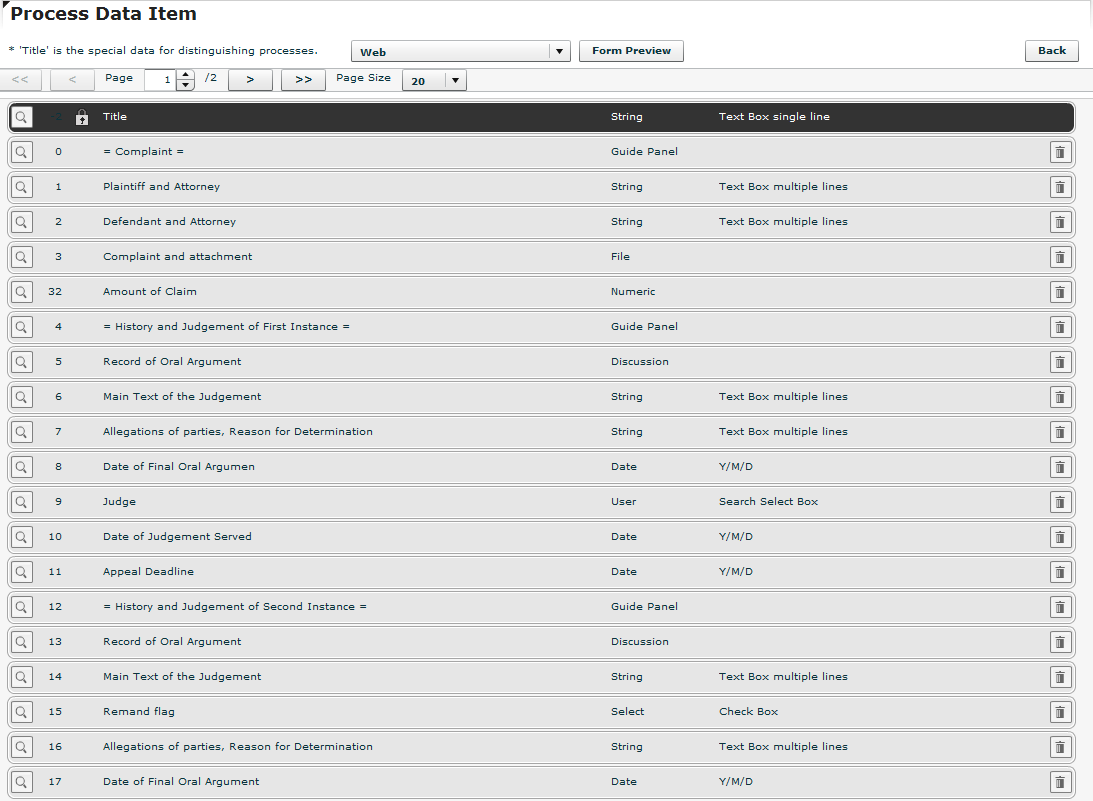Delete Complaint and attachment item
The height and width of the screenshot is (801, 1093).
(x=1060, y=257)
